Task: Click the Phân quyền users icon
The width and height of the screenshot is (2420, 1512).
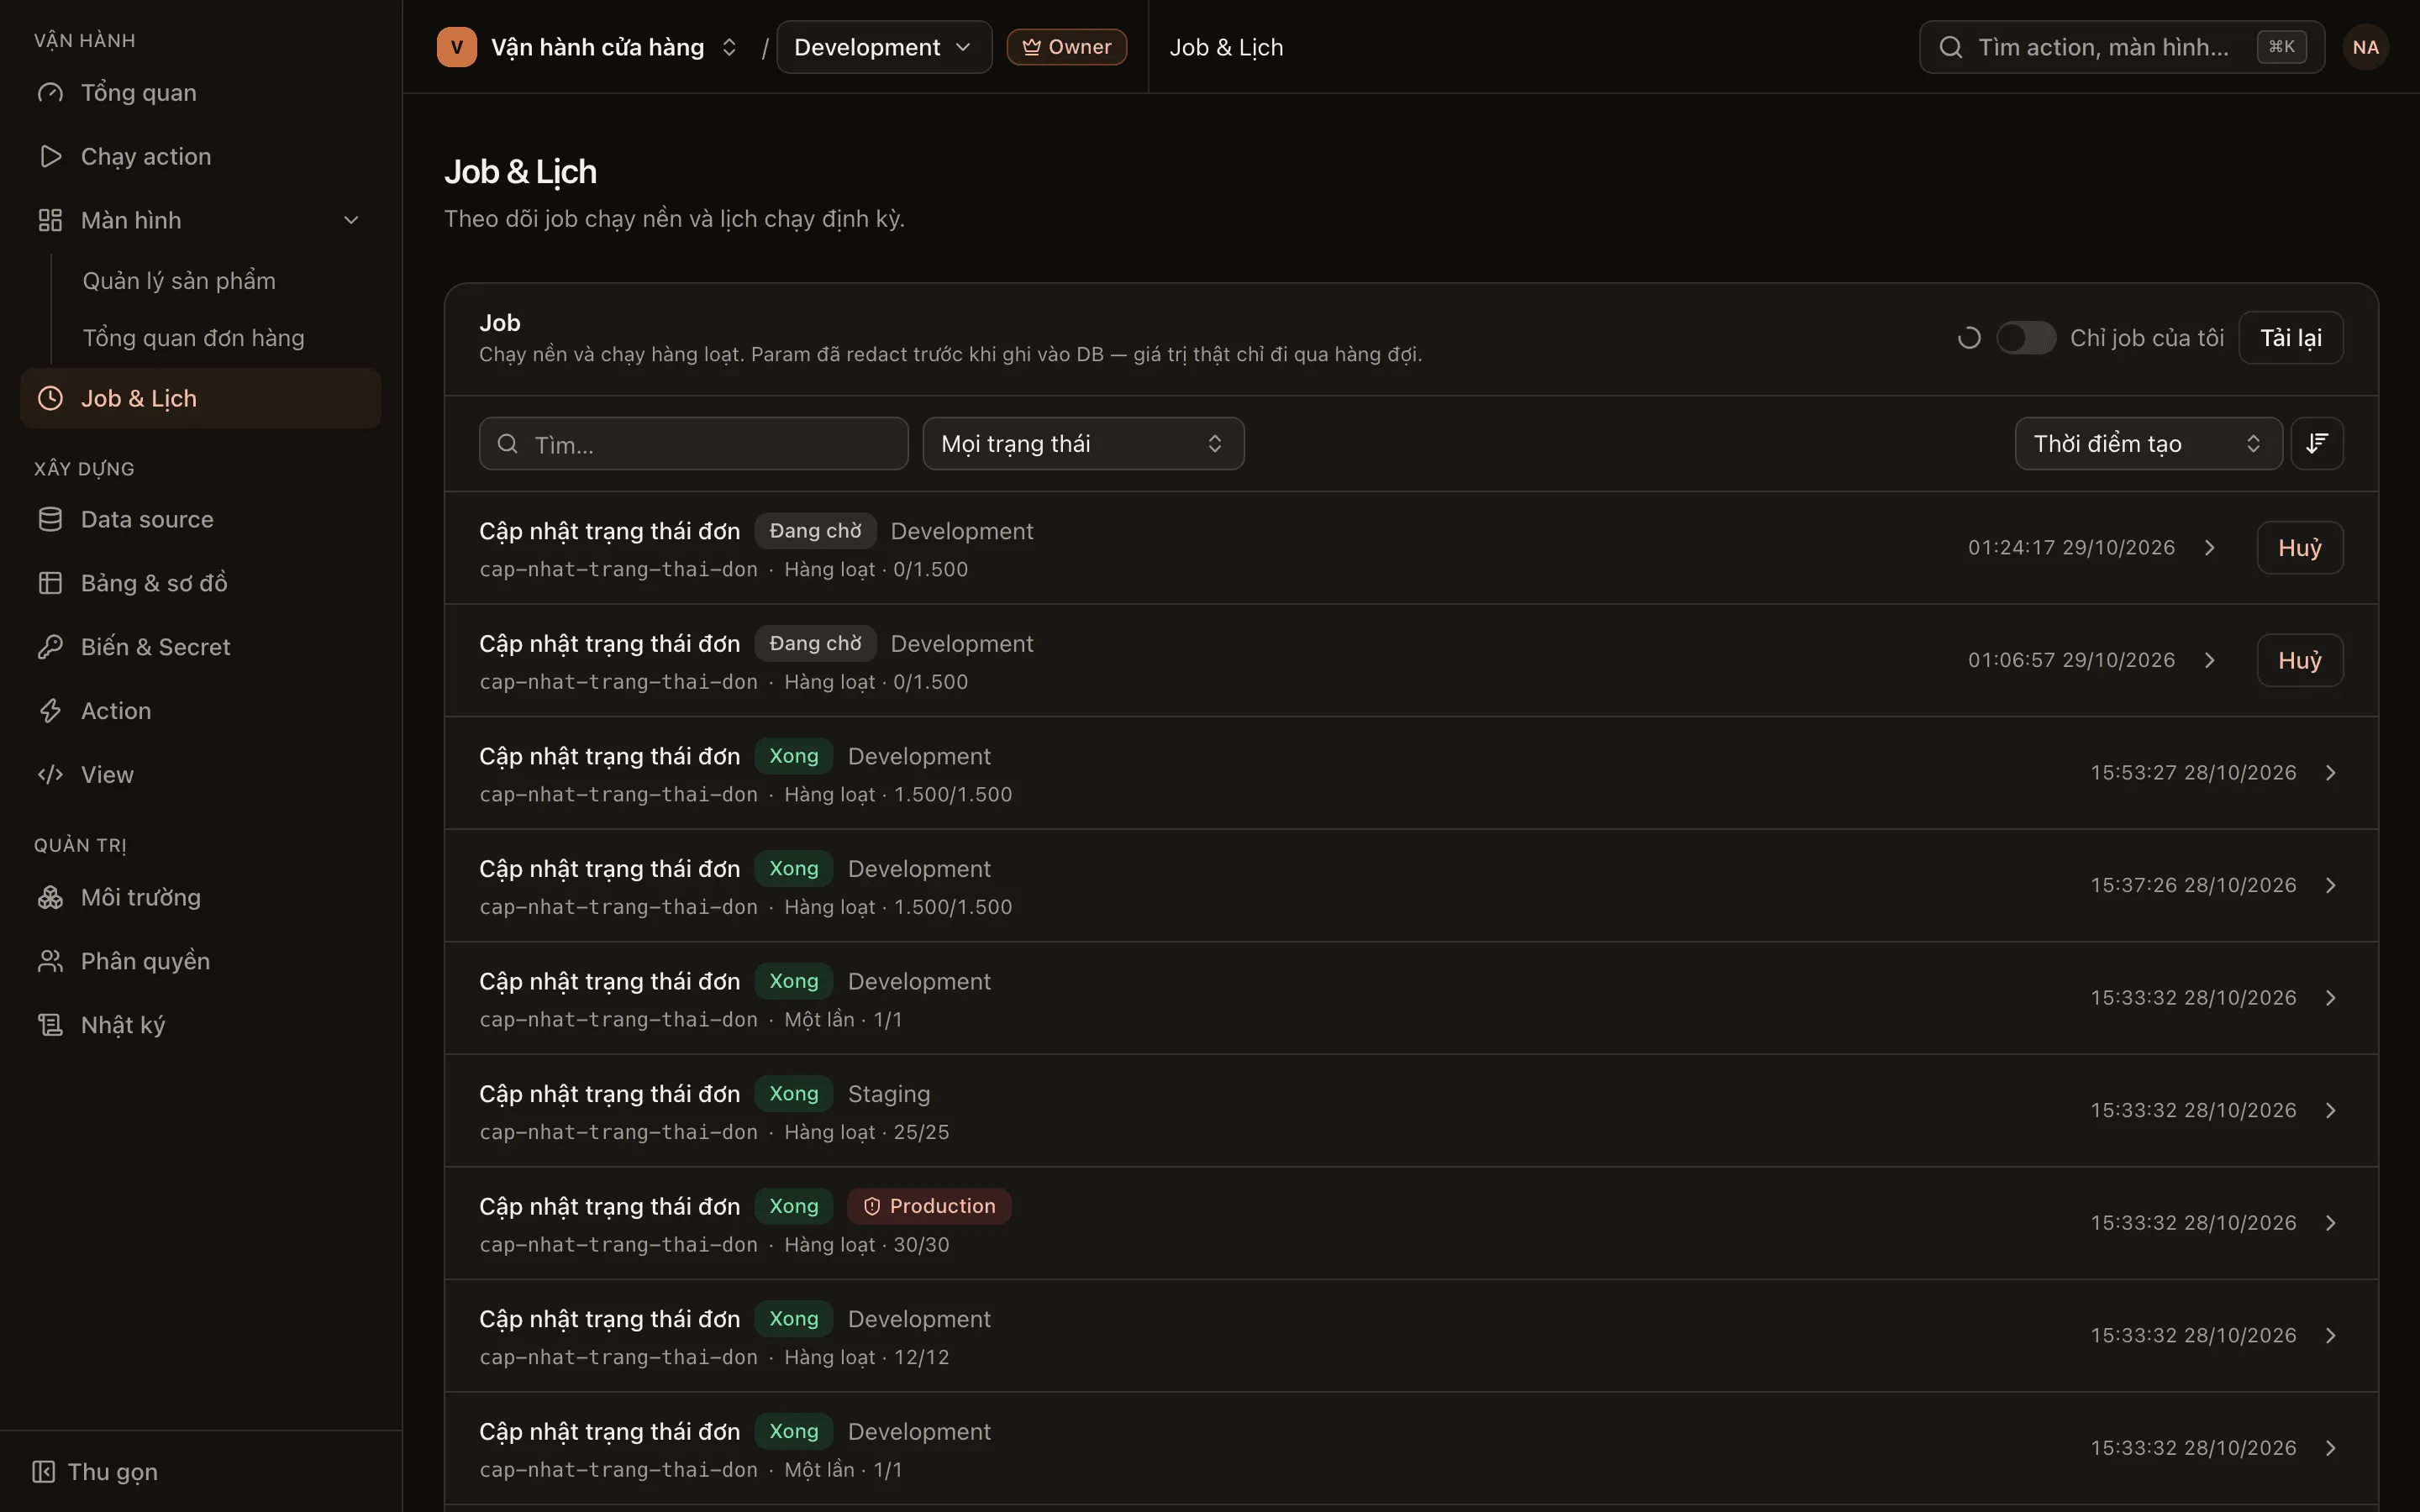Action: point(50,961)
